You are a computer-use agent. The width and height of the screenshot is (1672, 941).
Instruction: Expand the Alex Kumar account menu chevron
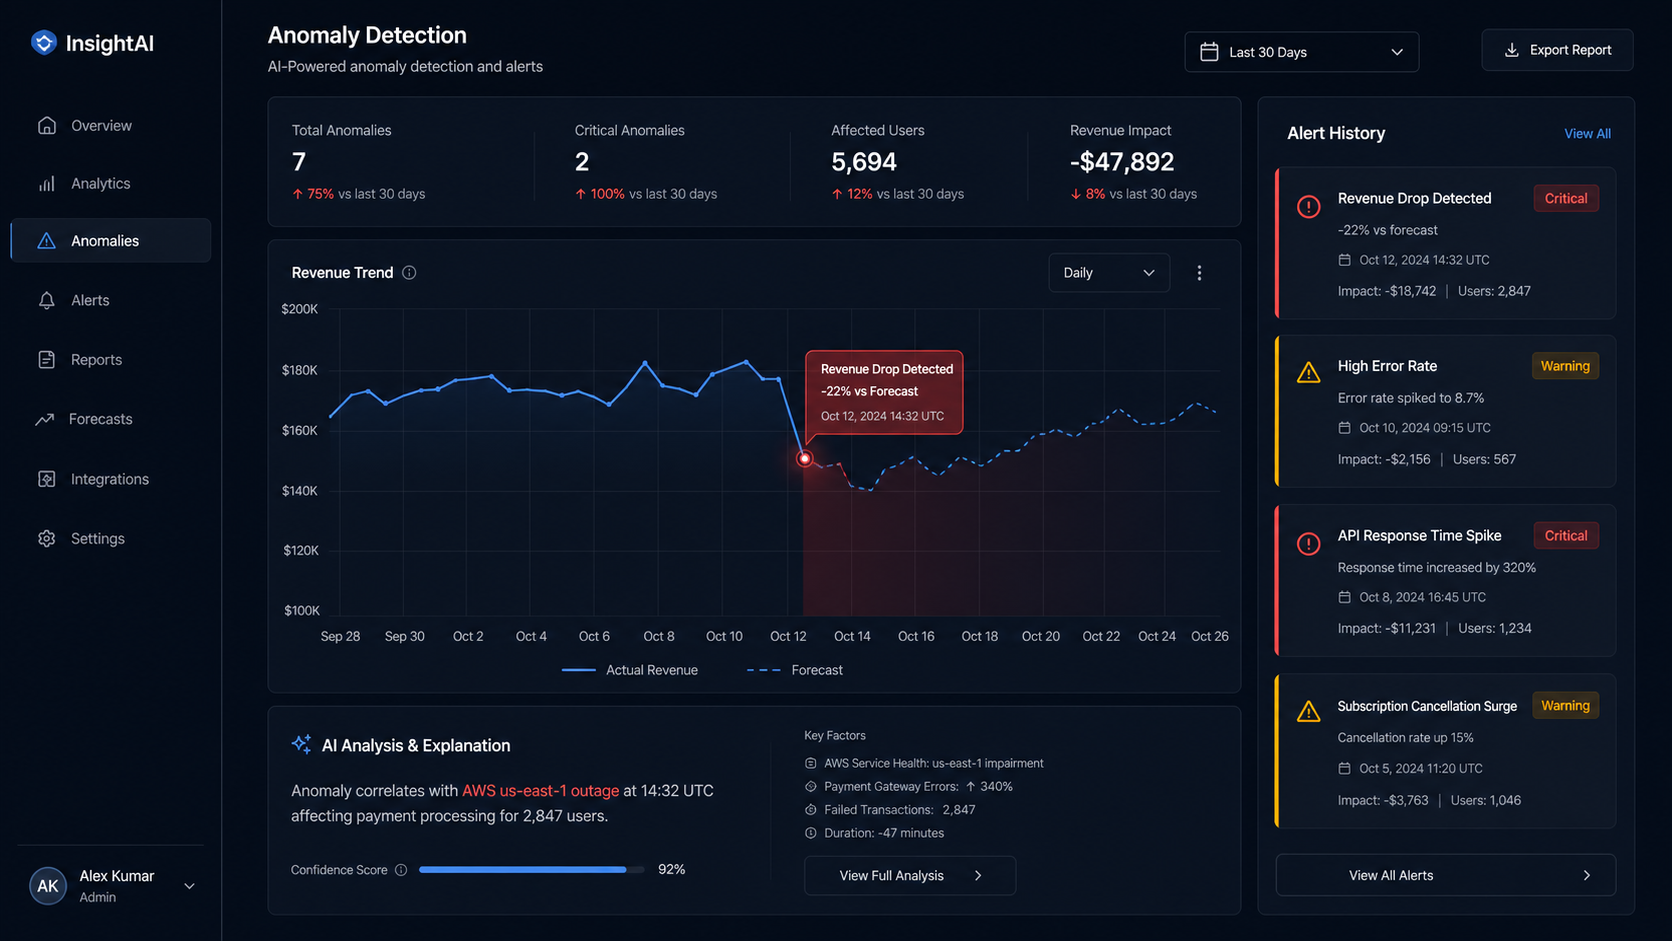pyautogui.click(x=189, y=886)
